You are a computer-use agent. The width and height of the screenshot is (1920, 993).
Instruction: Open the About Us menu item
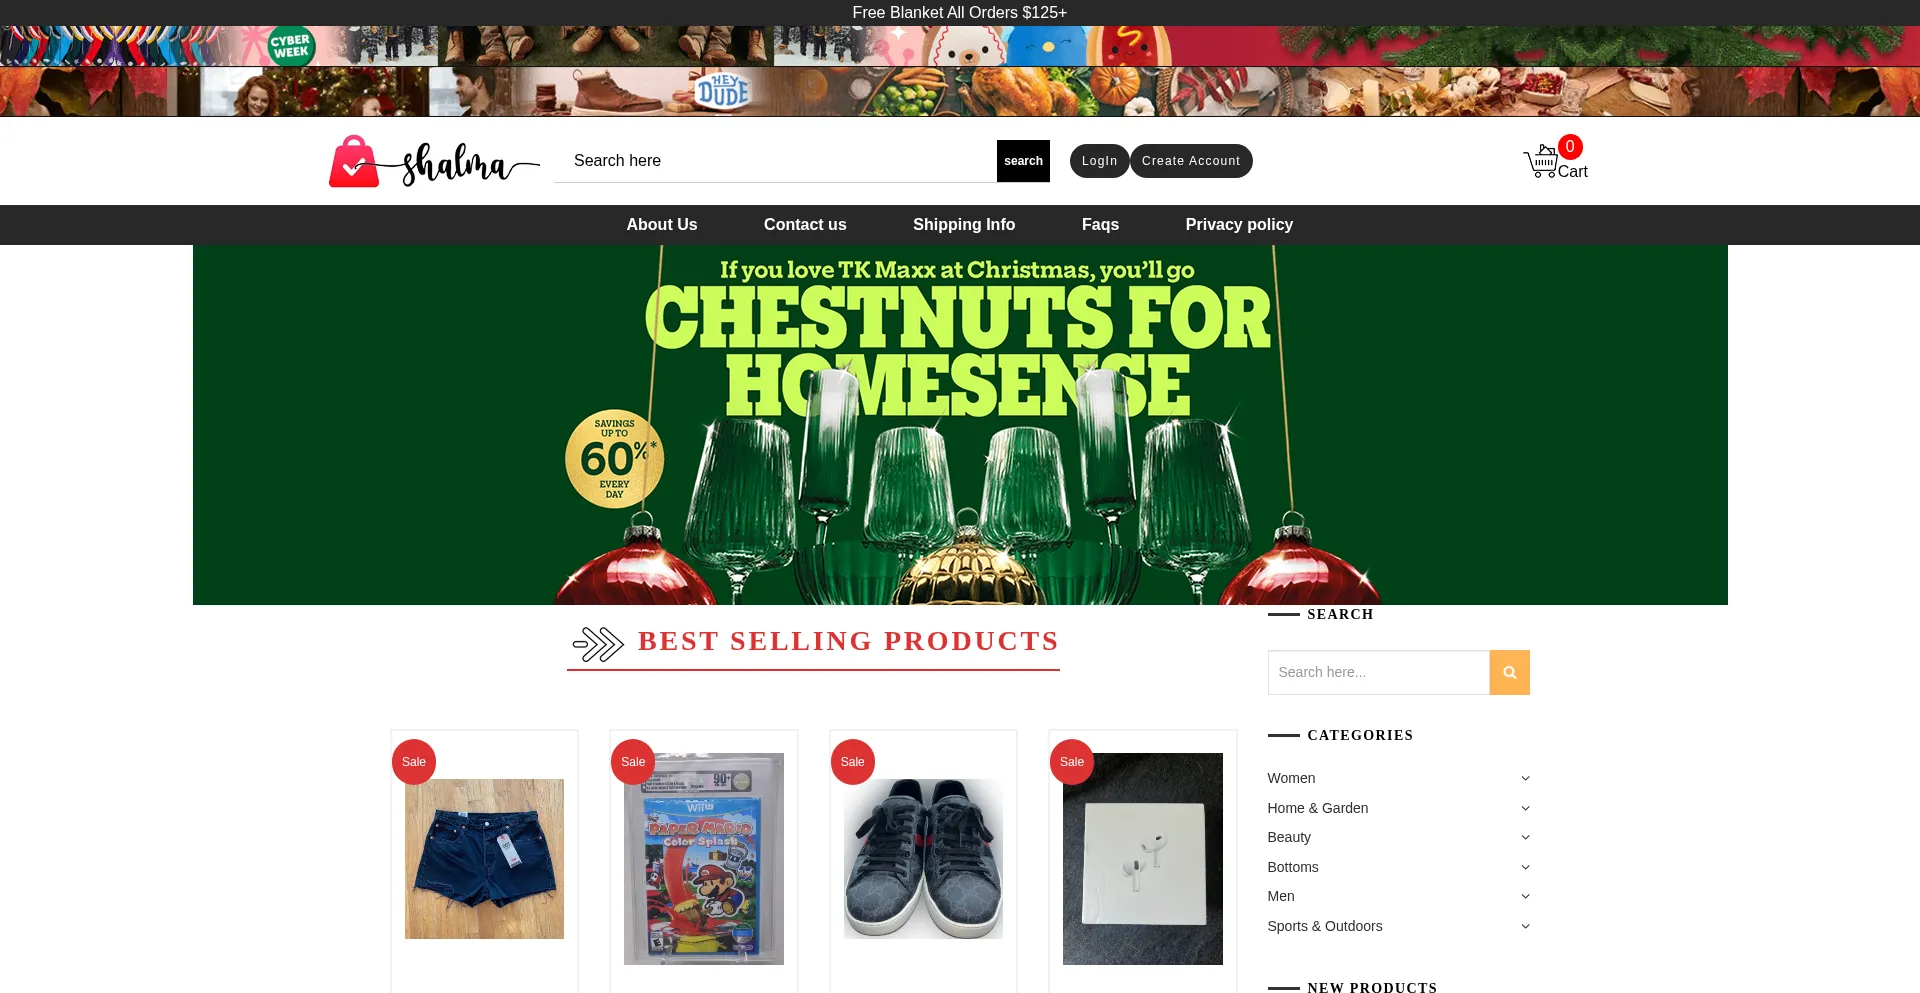coord(662,225)
